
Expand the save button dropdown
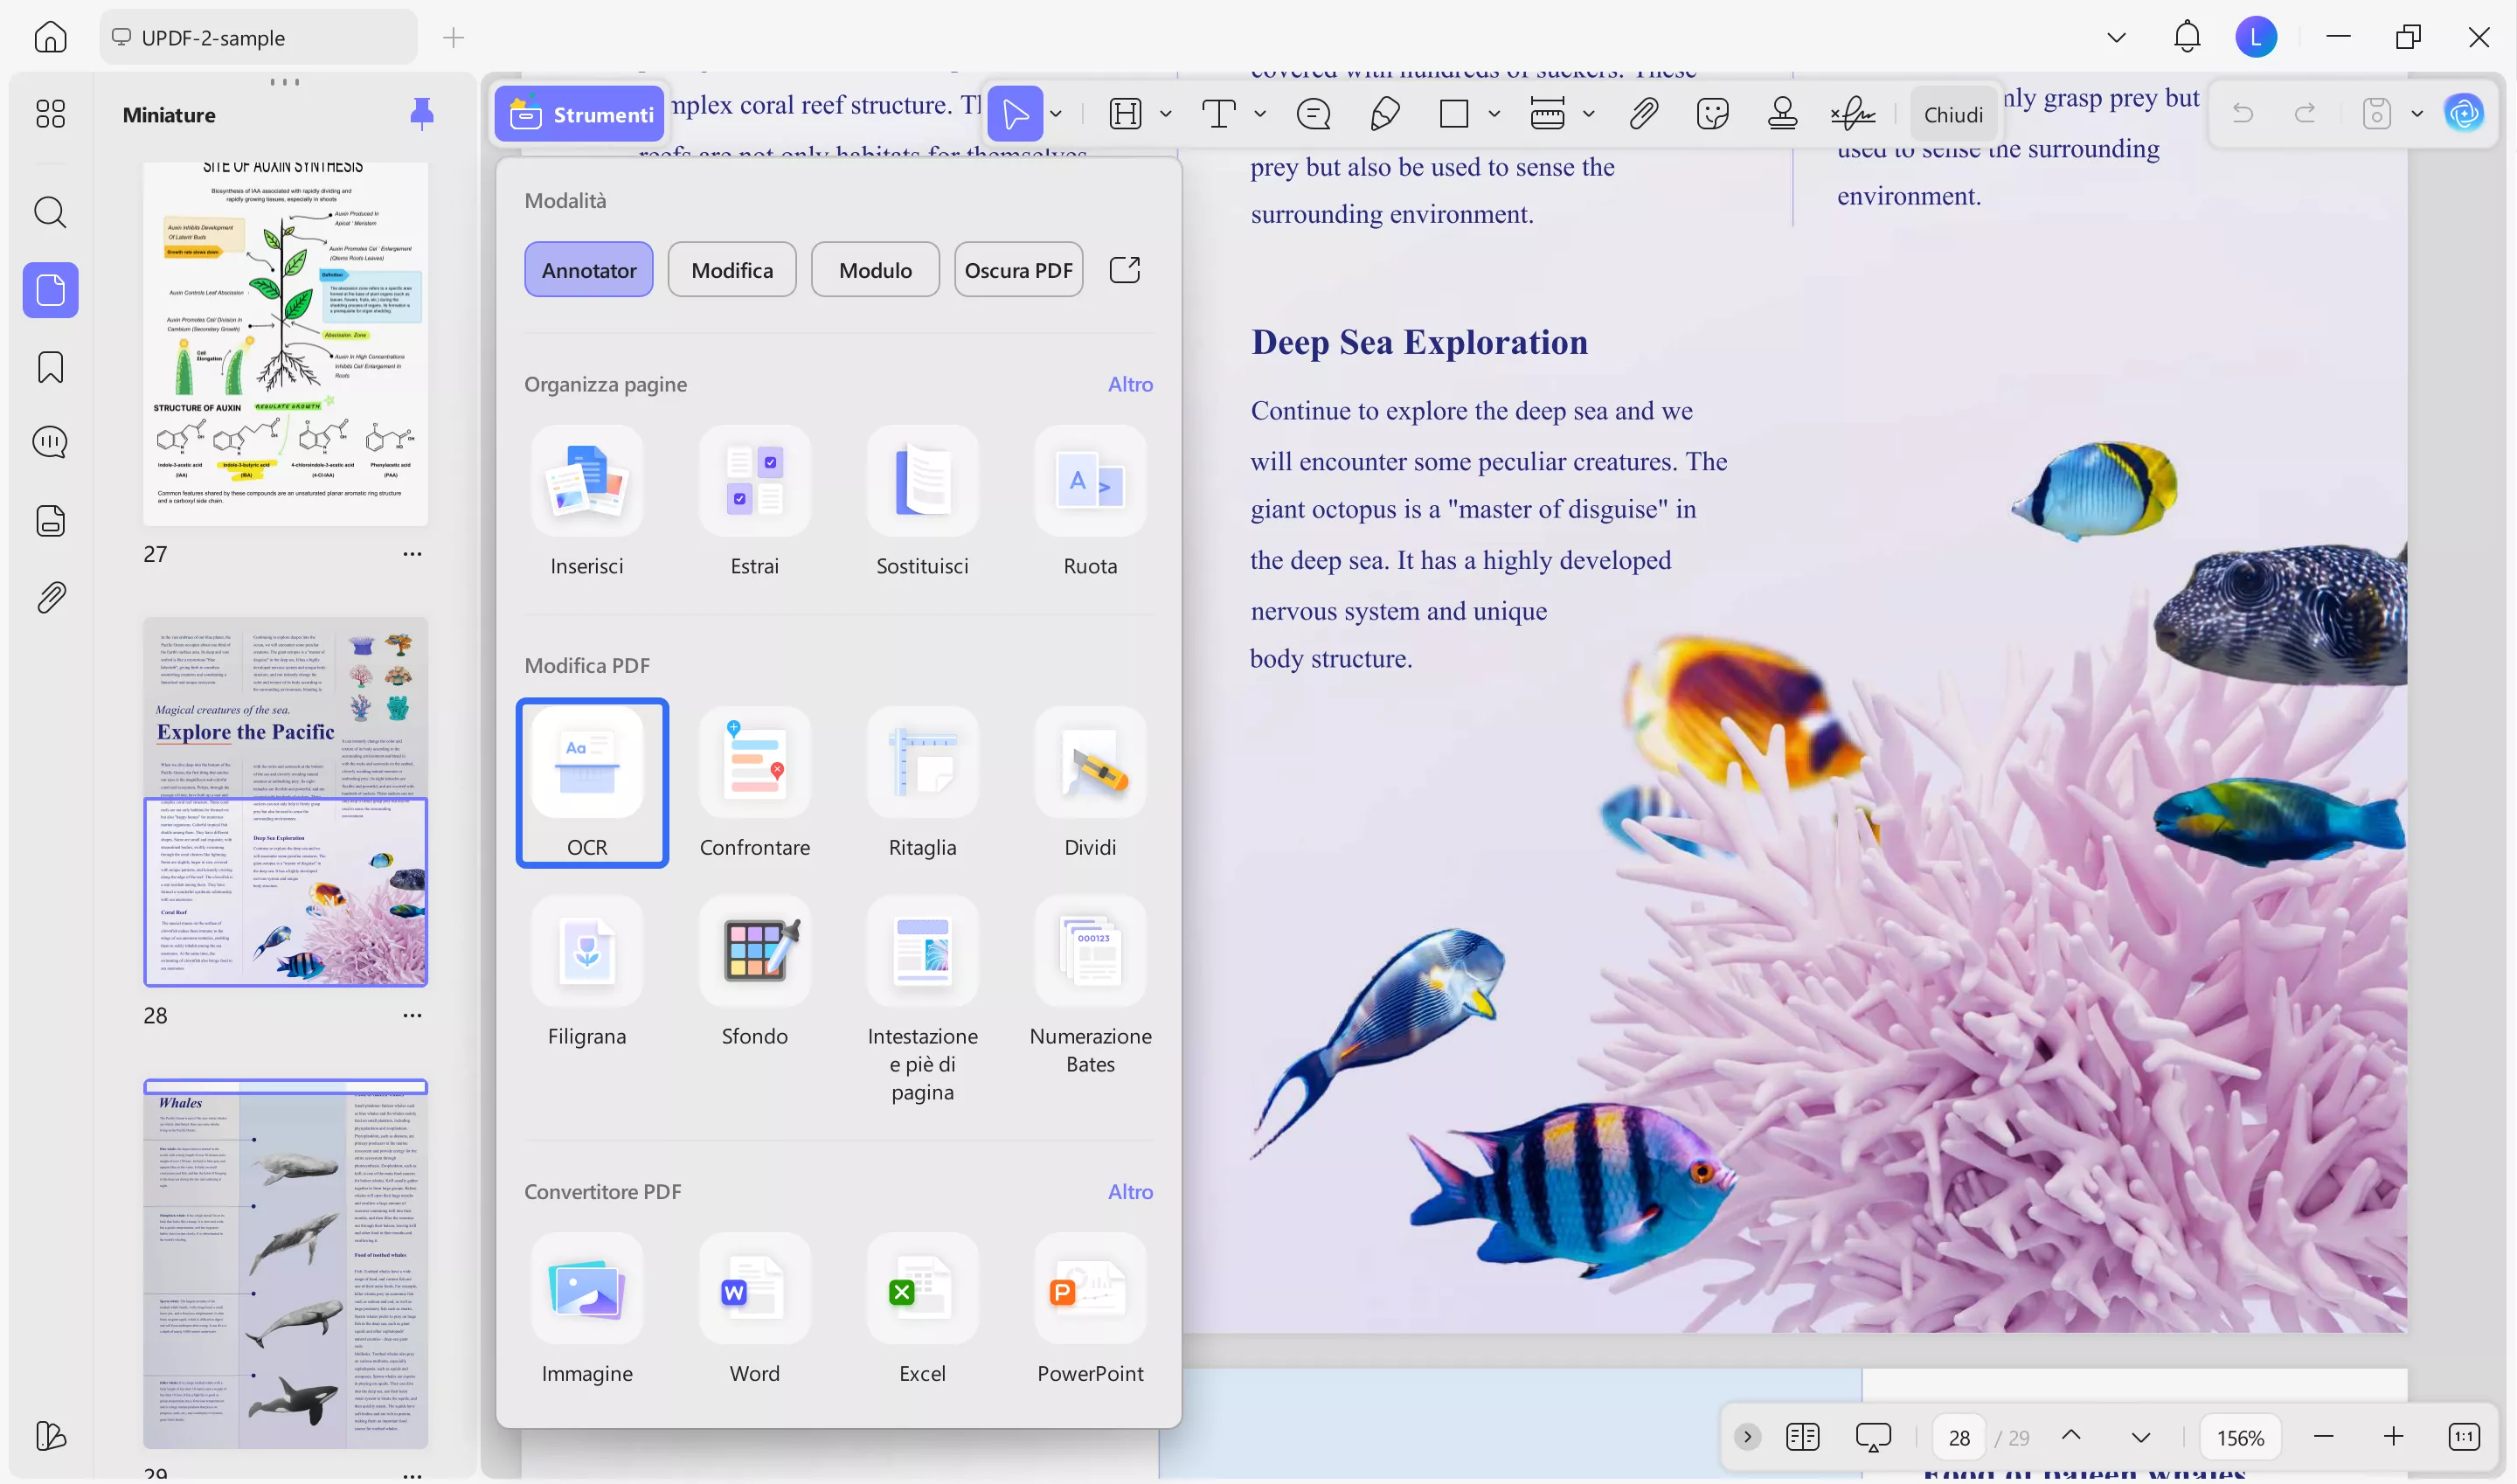2417,113
